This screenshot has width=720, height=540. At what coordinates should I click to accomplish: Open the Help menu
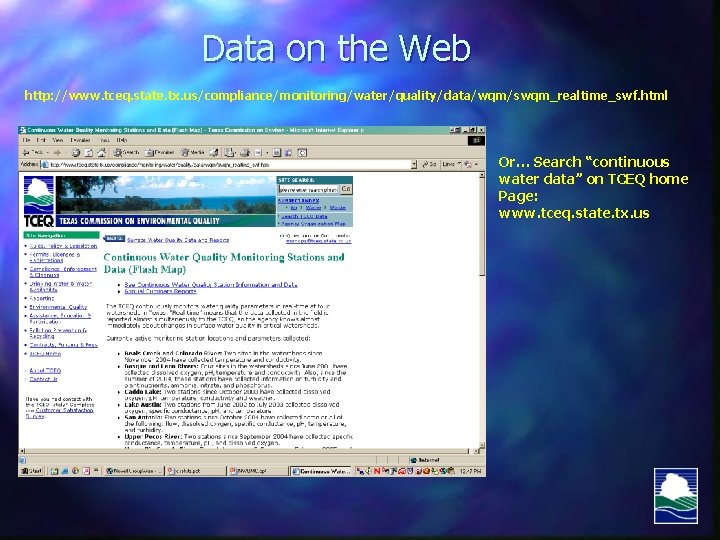click(122, 140)
